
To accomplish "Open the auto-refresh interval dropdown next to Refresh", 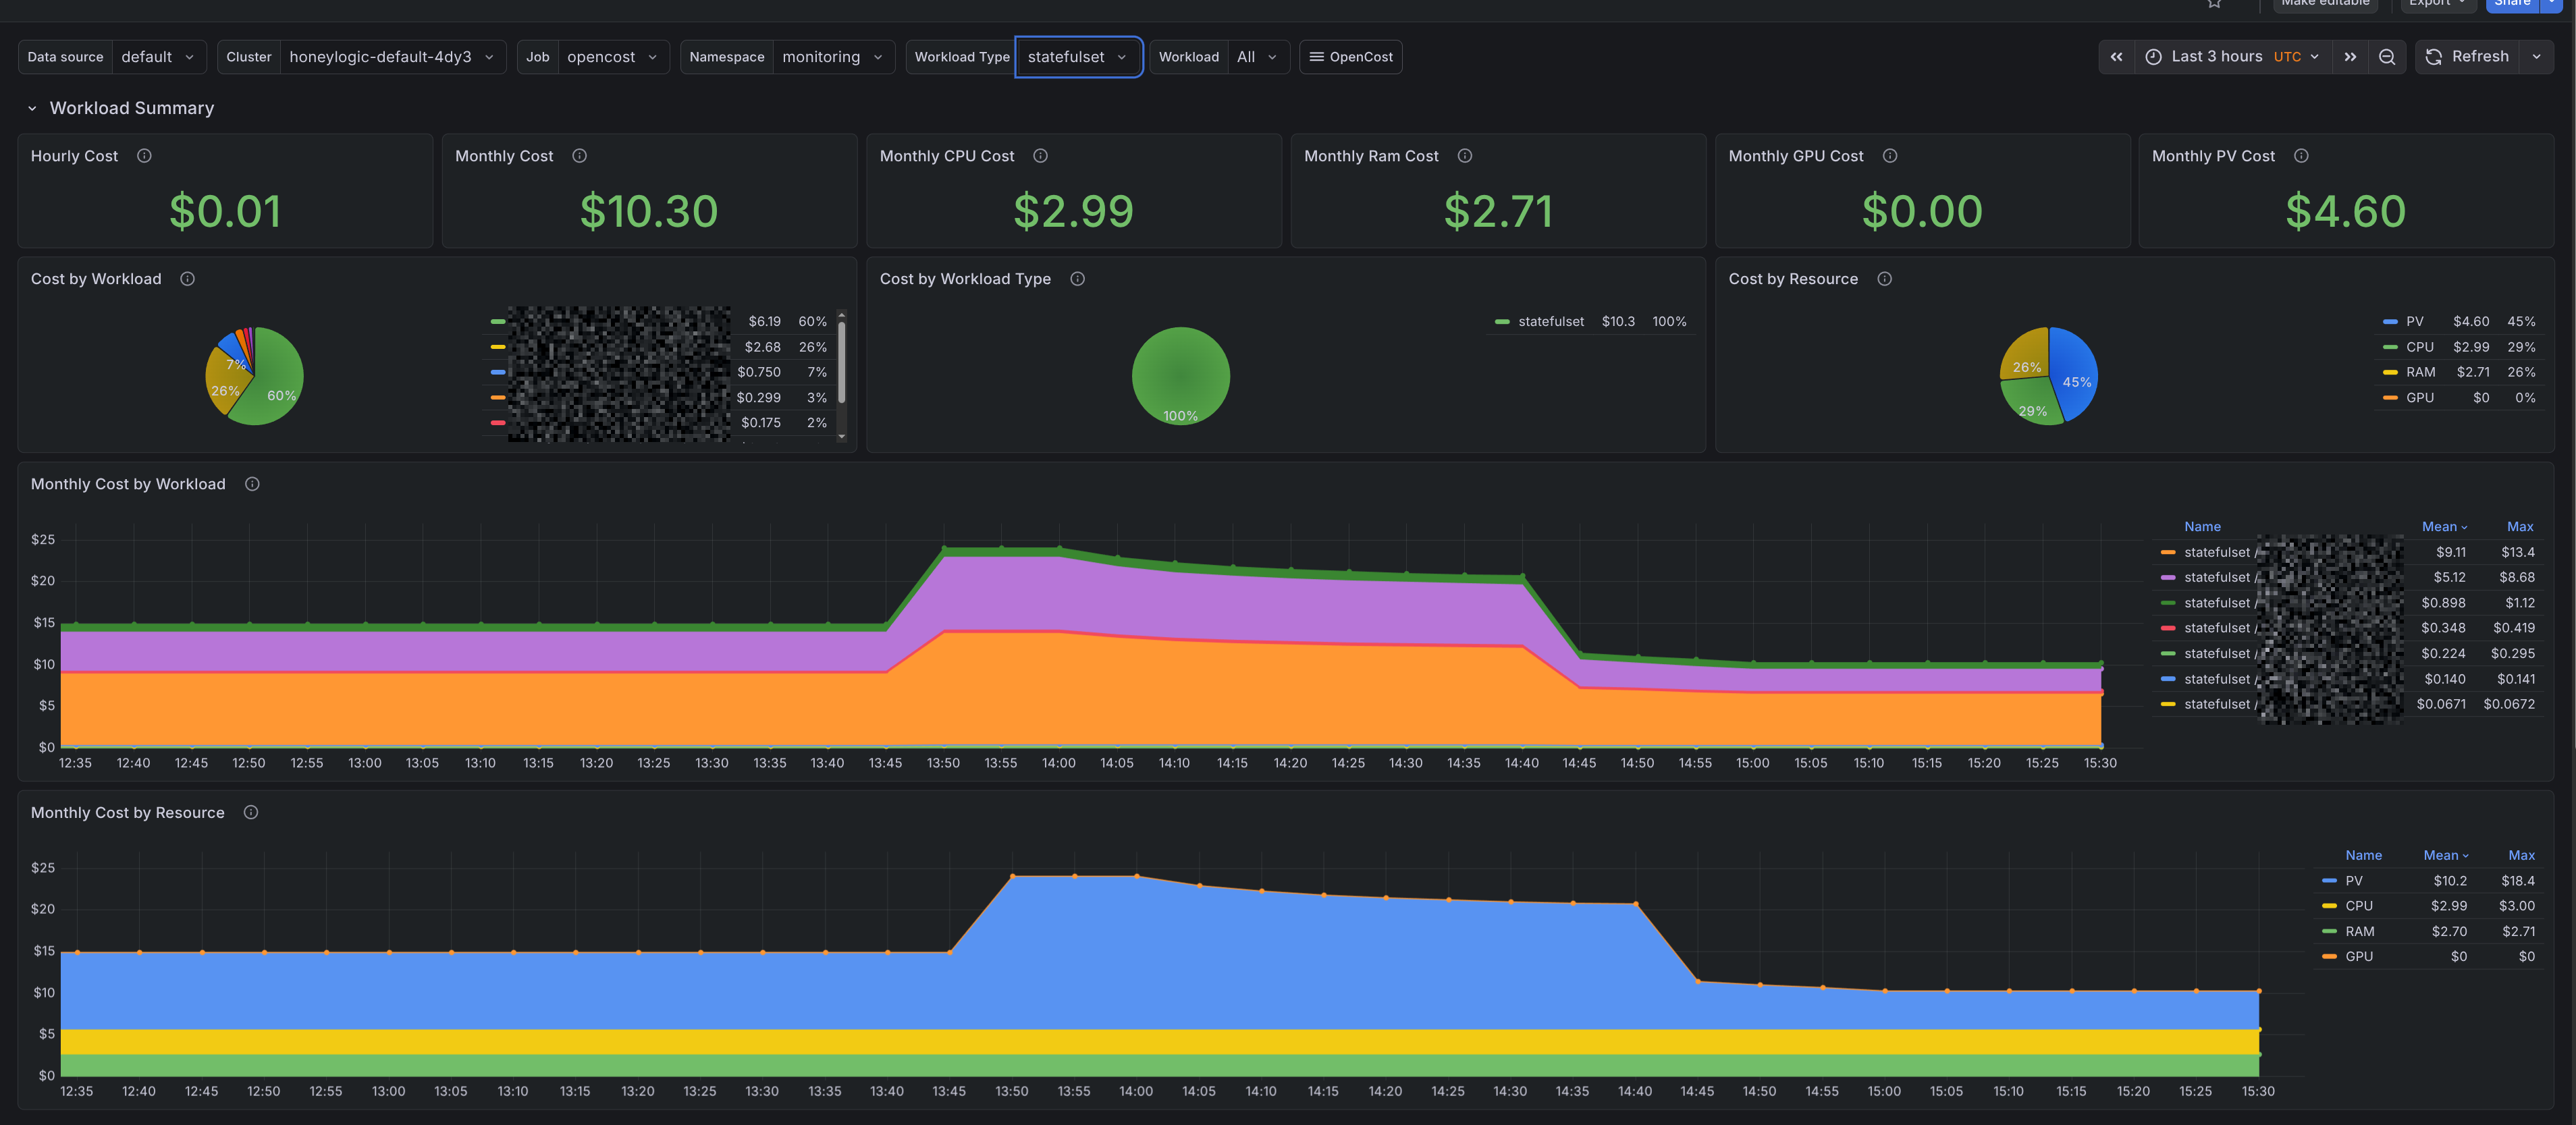I will coord(2537,57).
